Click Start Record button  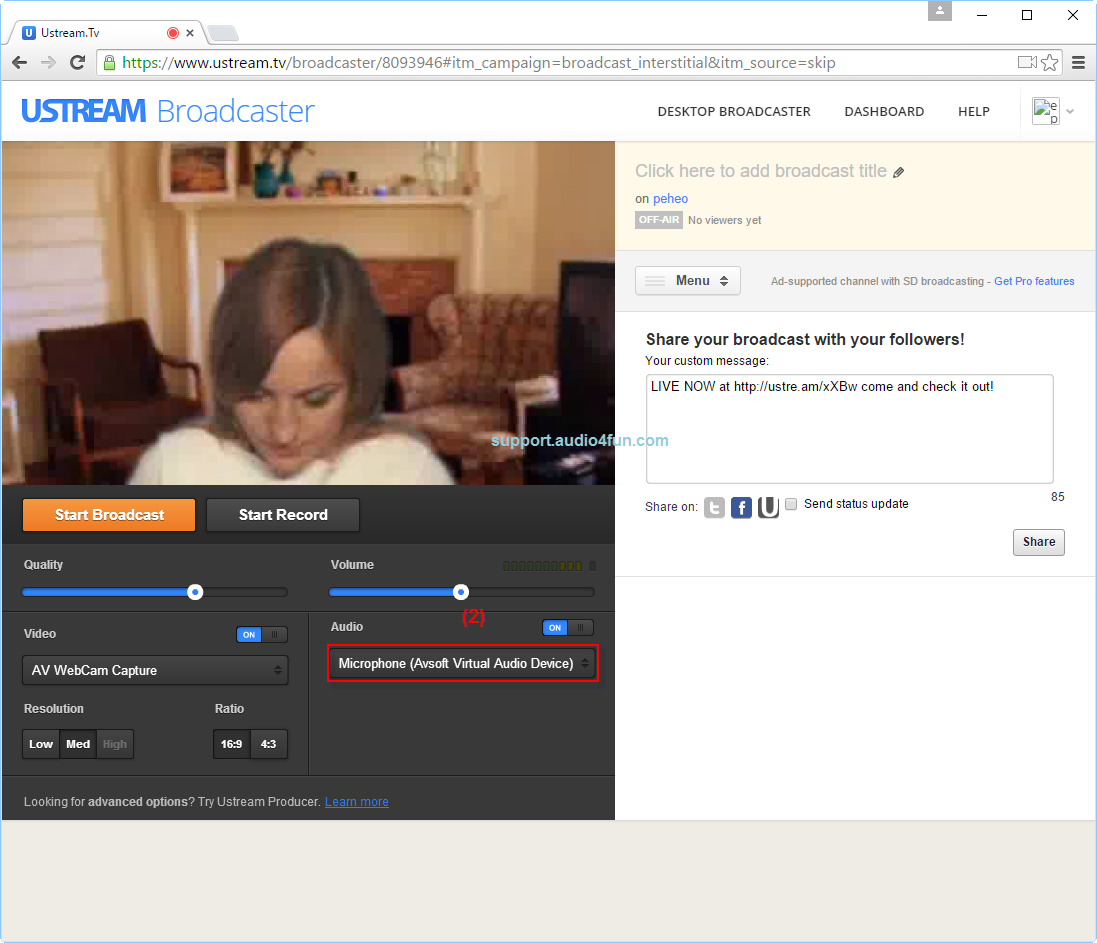[283, 515]
